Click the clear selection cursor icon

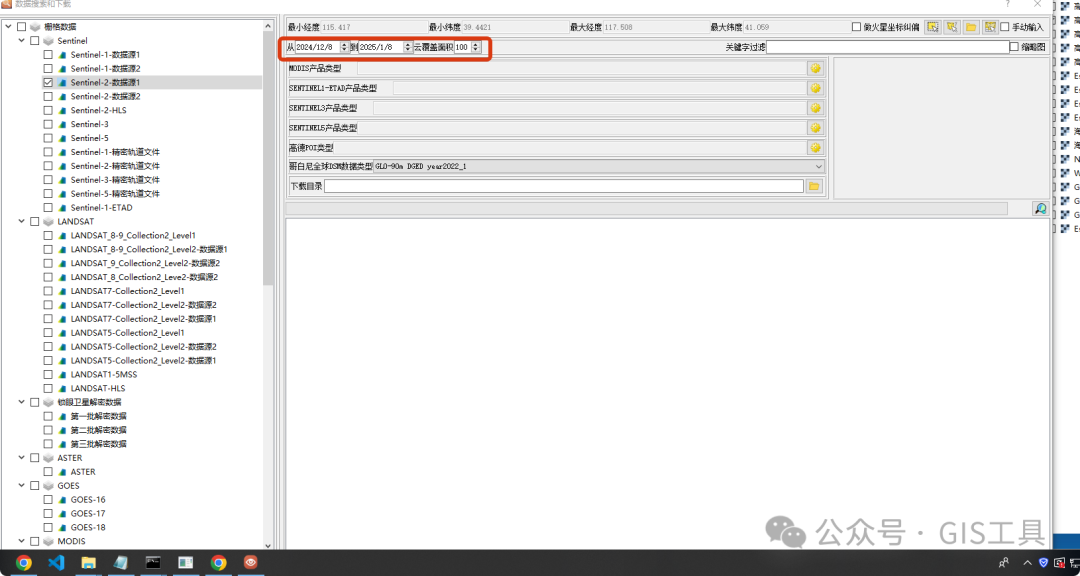953,27
